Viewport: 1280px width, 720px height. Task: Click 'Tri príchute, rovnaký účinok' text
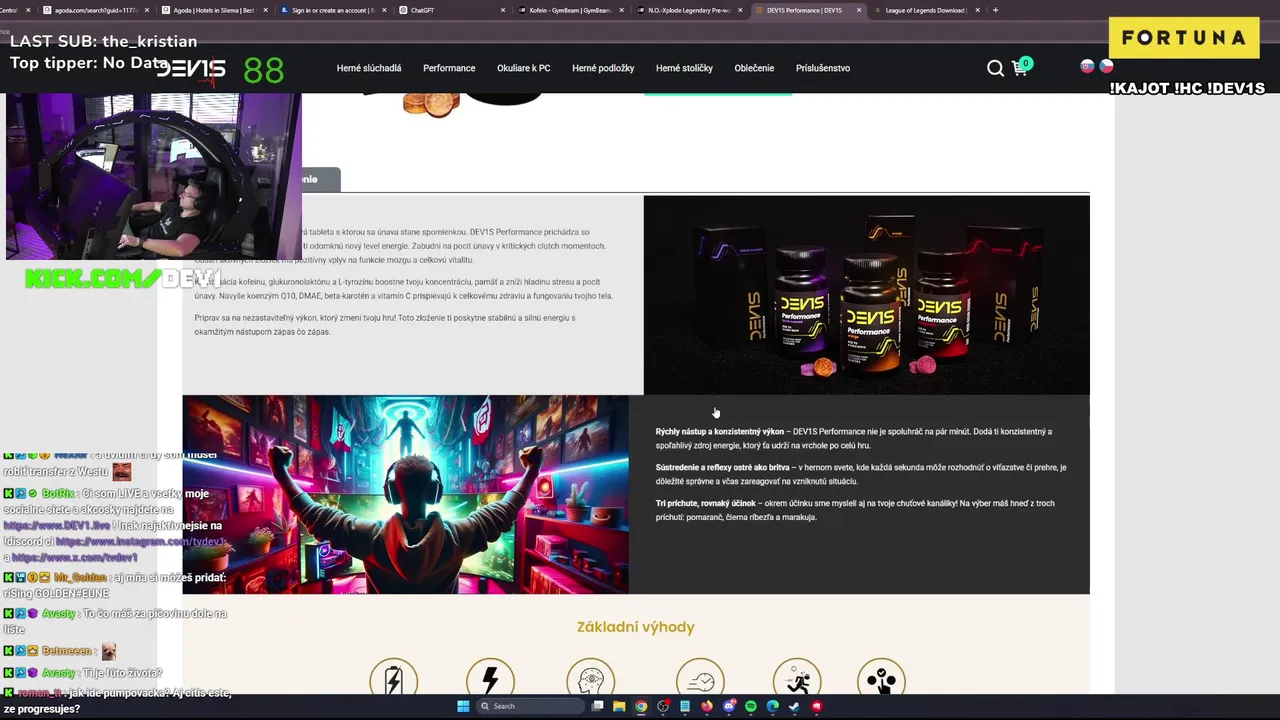(706, 504)
